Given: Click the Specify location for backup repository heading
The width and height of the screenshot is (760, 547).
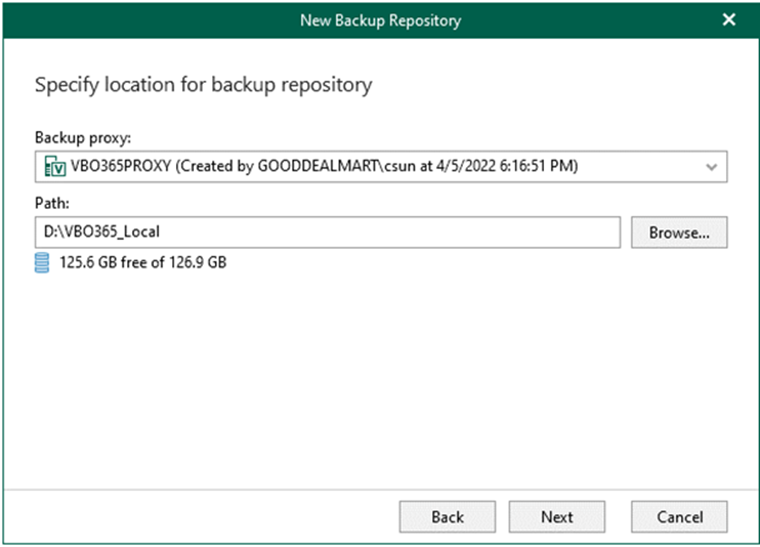Looking at the screenshot, I should pyautogui.click(x=203, y=85).
